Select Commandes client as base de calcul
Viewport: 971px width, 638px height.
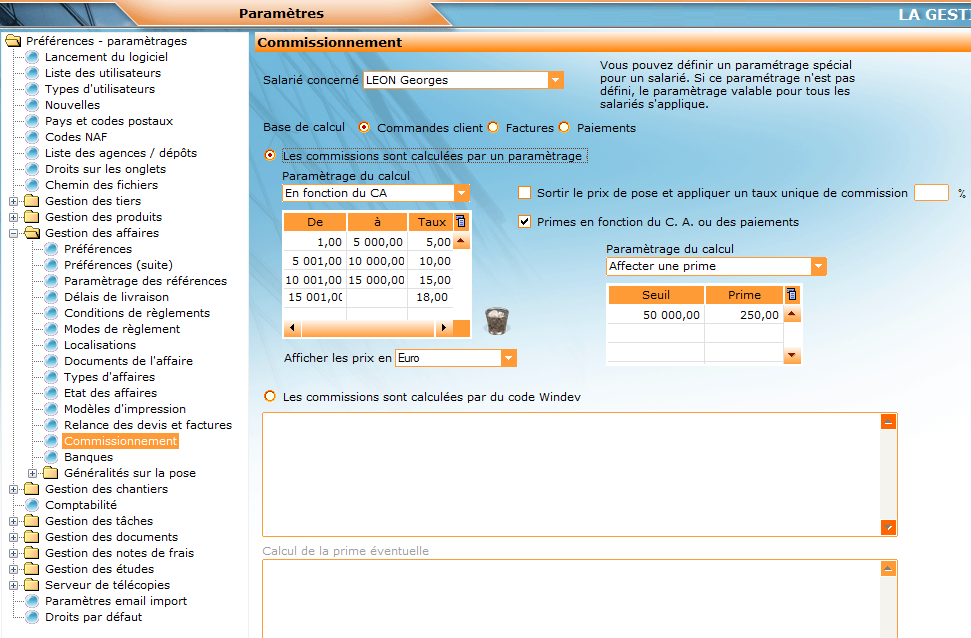364,127
